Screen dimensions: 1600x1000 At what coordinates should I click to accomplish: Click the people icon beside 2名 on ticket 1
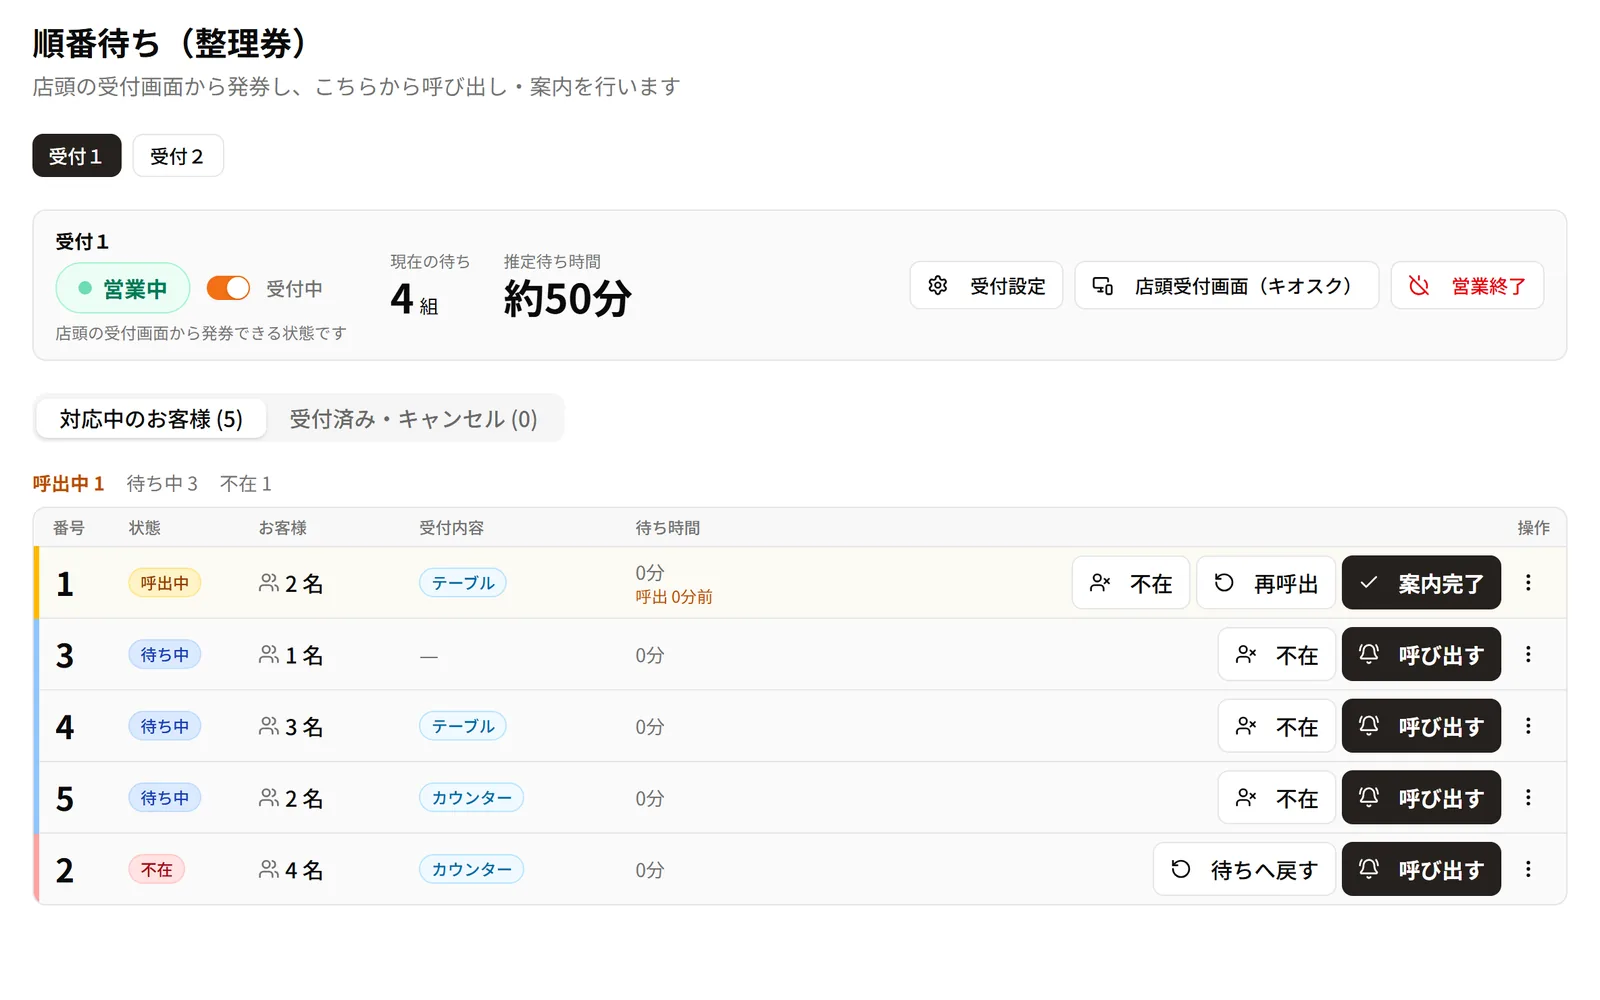point(268,583)
